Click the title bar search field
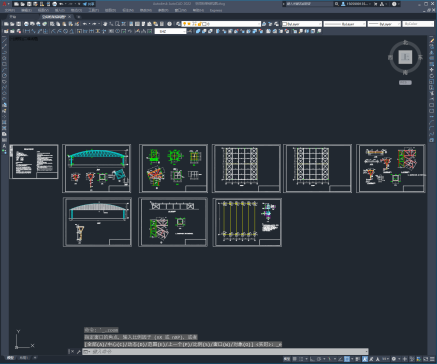Viewport: 437px width, 364px height. (308, 4)
